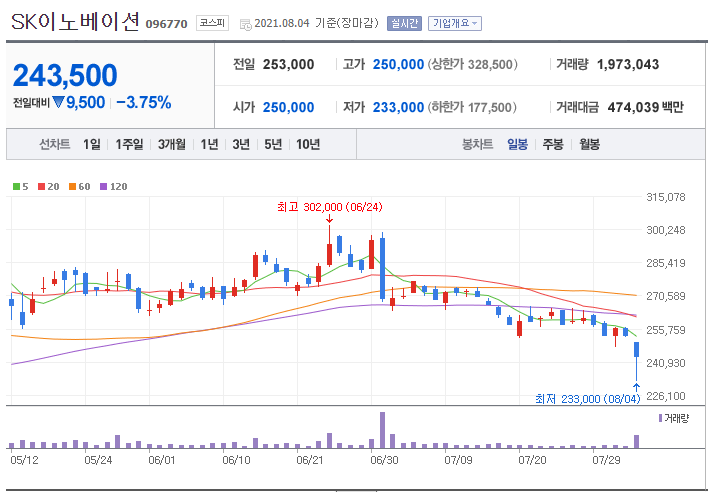Image resolution: width=708 pixels, height=492 pixels.
Task: Click the last volume bar on 08/04
Action: (x=637, y=441)
